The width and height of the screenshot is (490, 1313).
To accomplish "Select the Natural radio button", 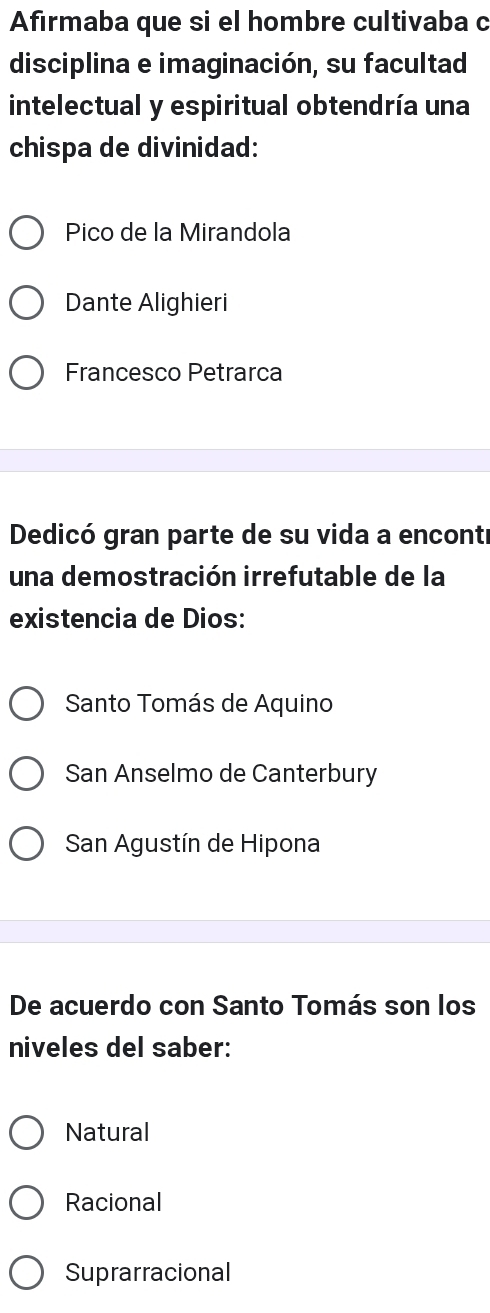I will pyautogui.click(x=27, y=1133).
